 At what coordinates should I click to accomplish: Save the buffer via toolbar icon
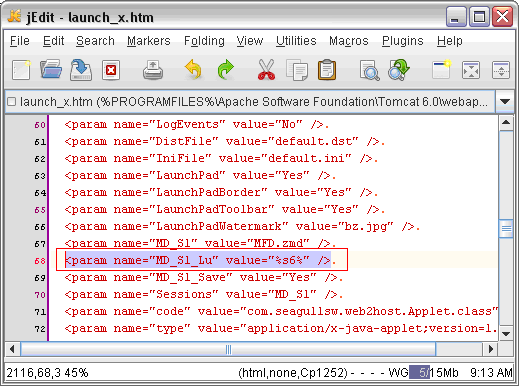point(81,69)
